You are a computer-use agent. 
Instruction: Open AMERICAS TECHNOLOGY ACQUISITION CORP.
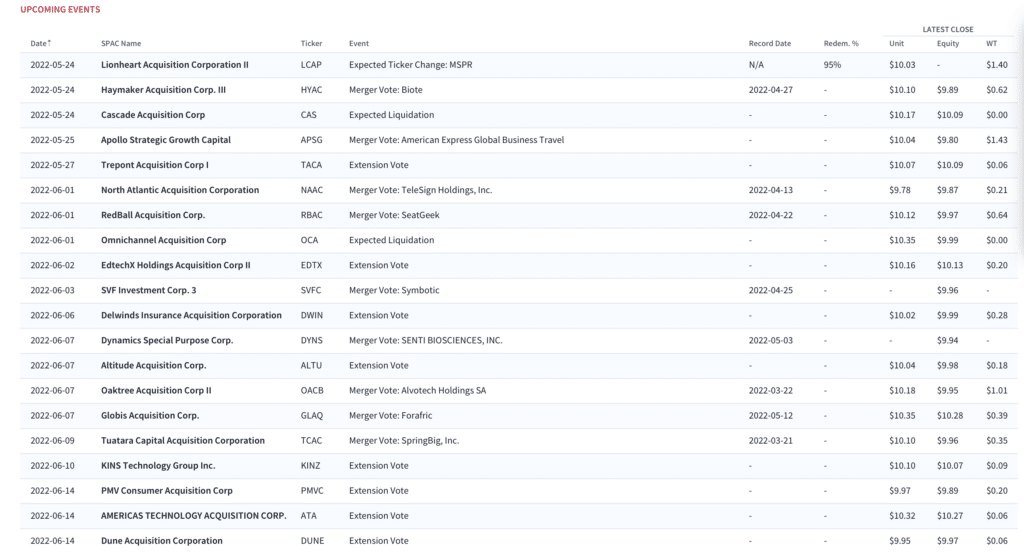coord(193,515)
